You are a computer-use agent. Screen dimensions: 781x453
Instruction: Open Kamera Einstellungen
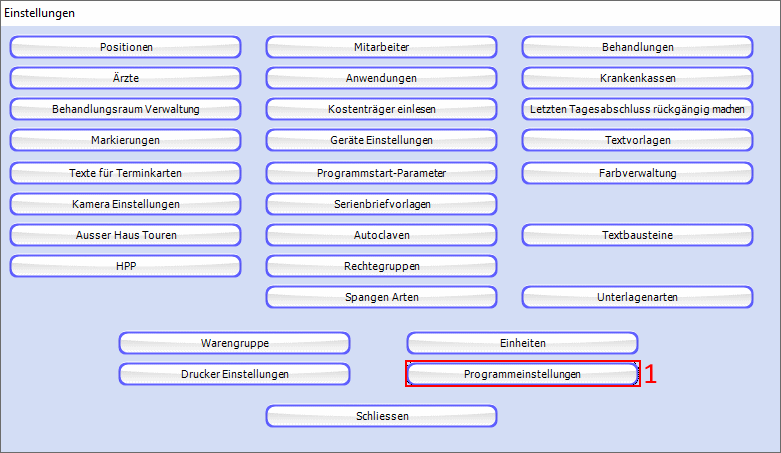click(125, 204)
